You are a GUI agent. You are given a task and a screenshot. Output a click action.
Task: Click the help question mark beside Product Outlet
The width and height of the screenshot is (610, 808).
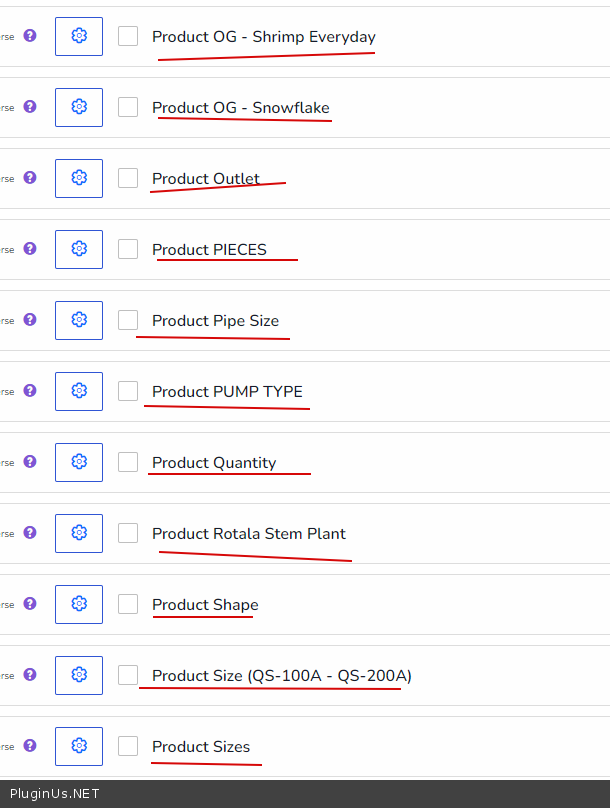pos(30,178)
